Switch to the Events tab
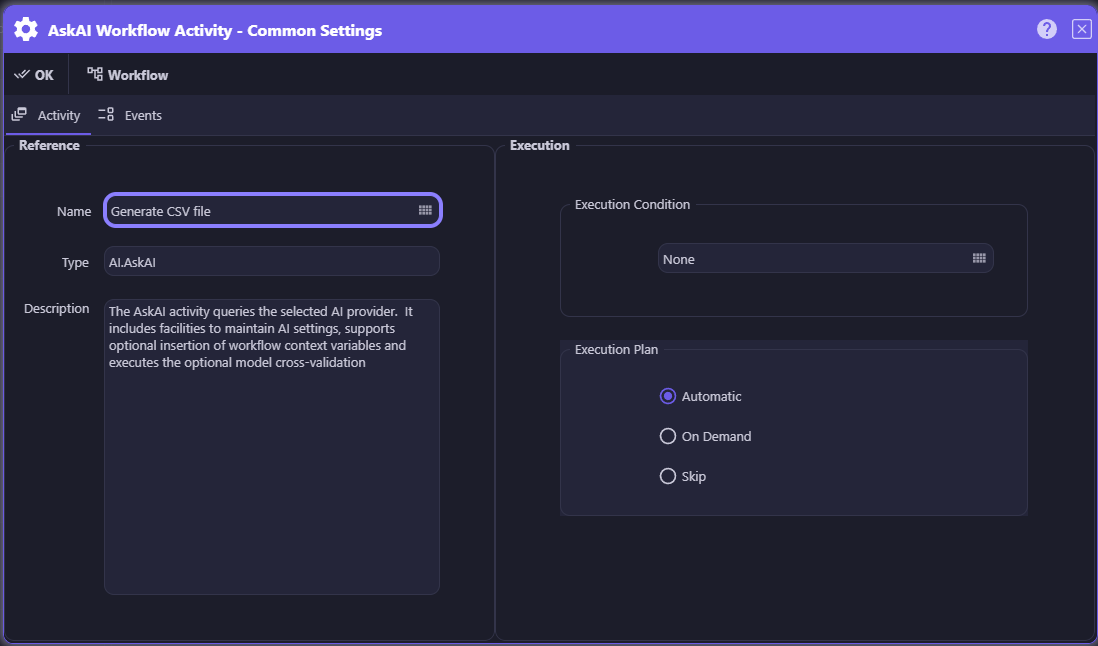Image resolution: width=1098 pixels, height=646 pixels. tap(130, 115)
